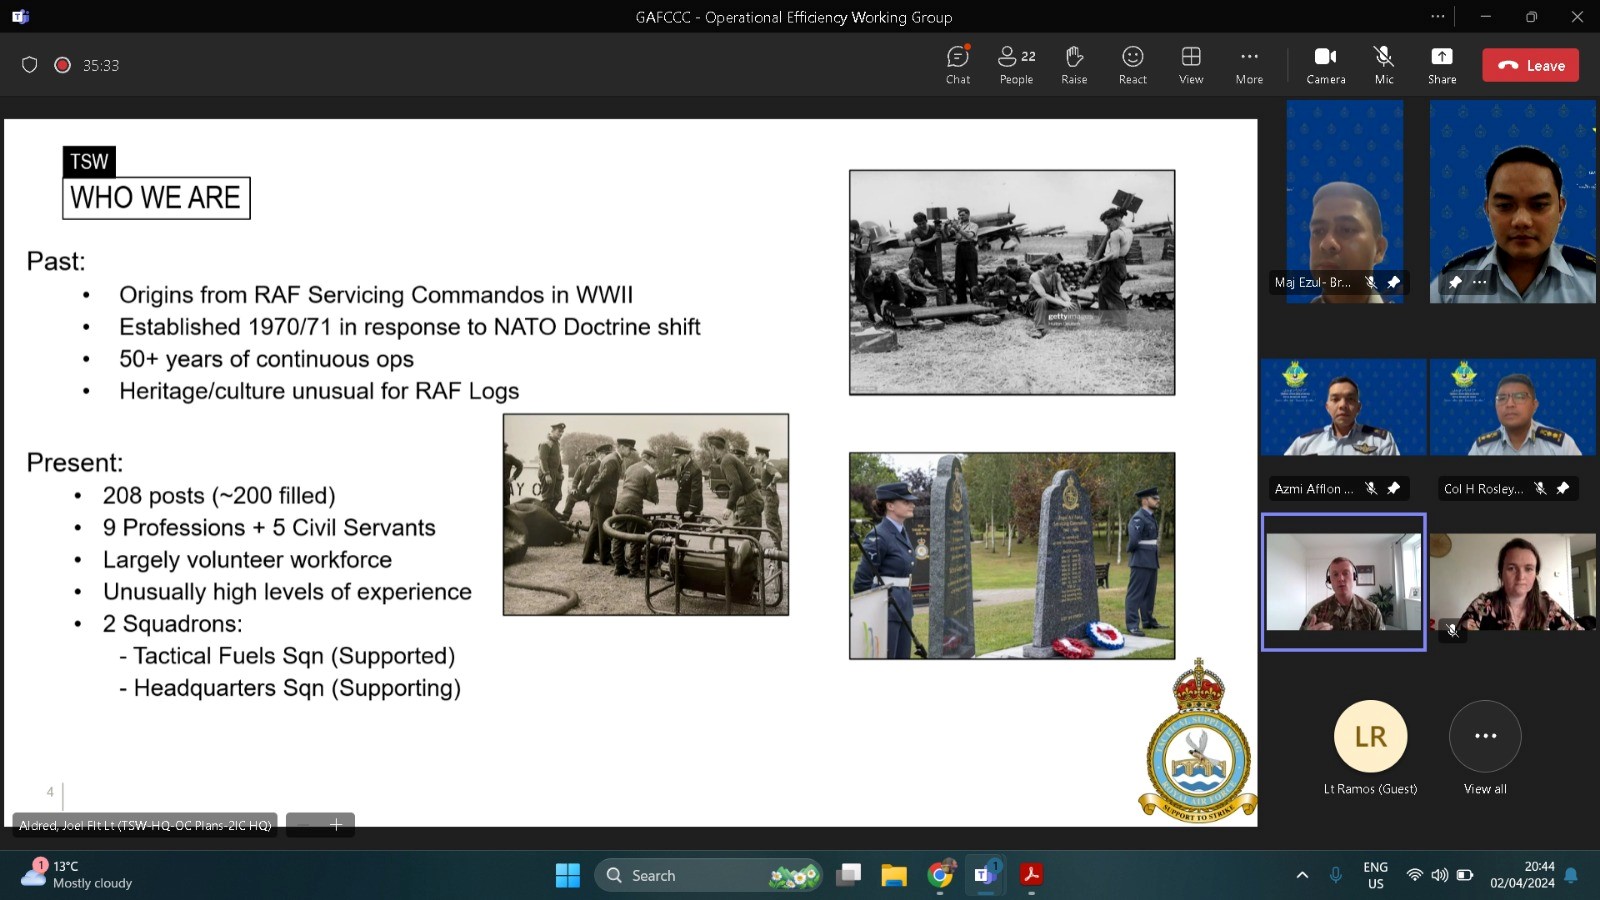Open the clock and calendar flyout
This screenshot has height=900, width=1600.
pos(1522,875)
